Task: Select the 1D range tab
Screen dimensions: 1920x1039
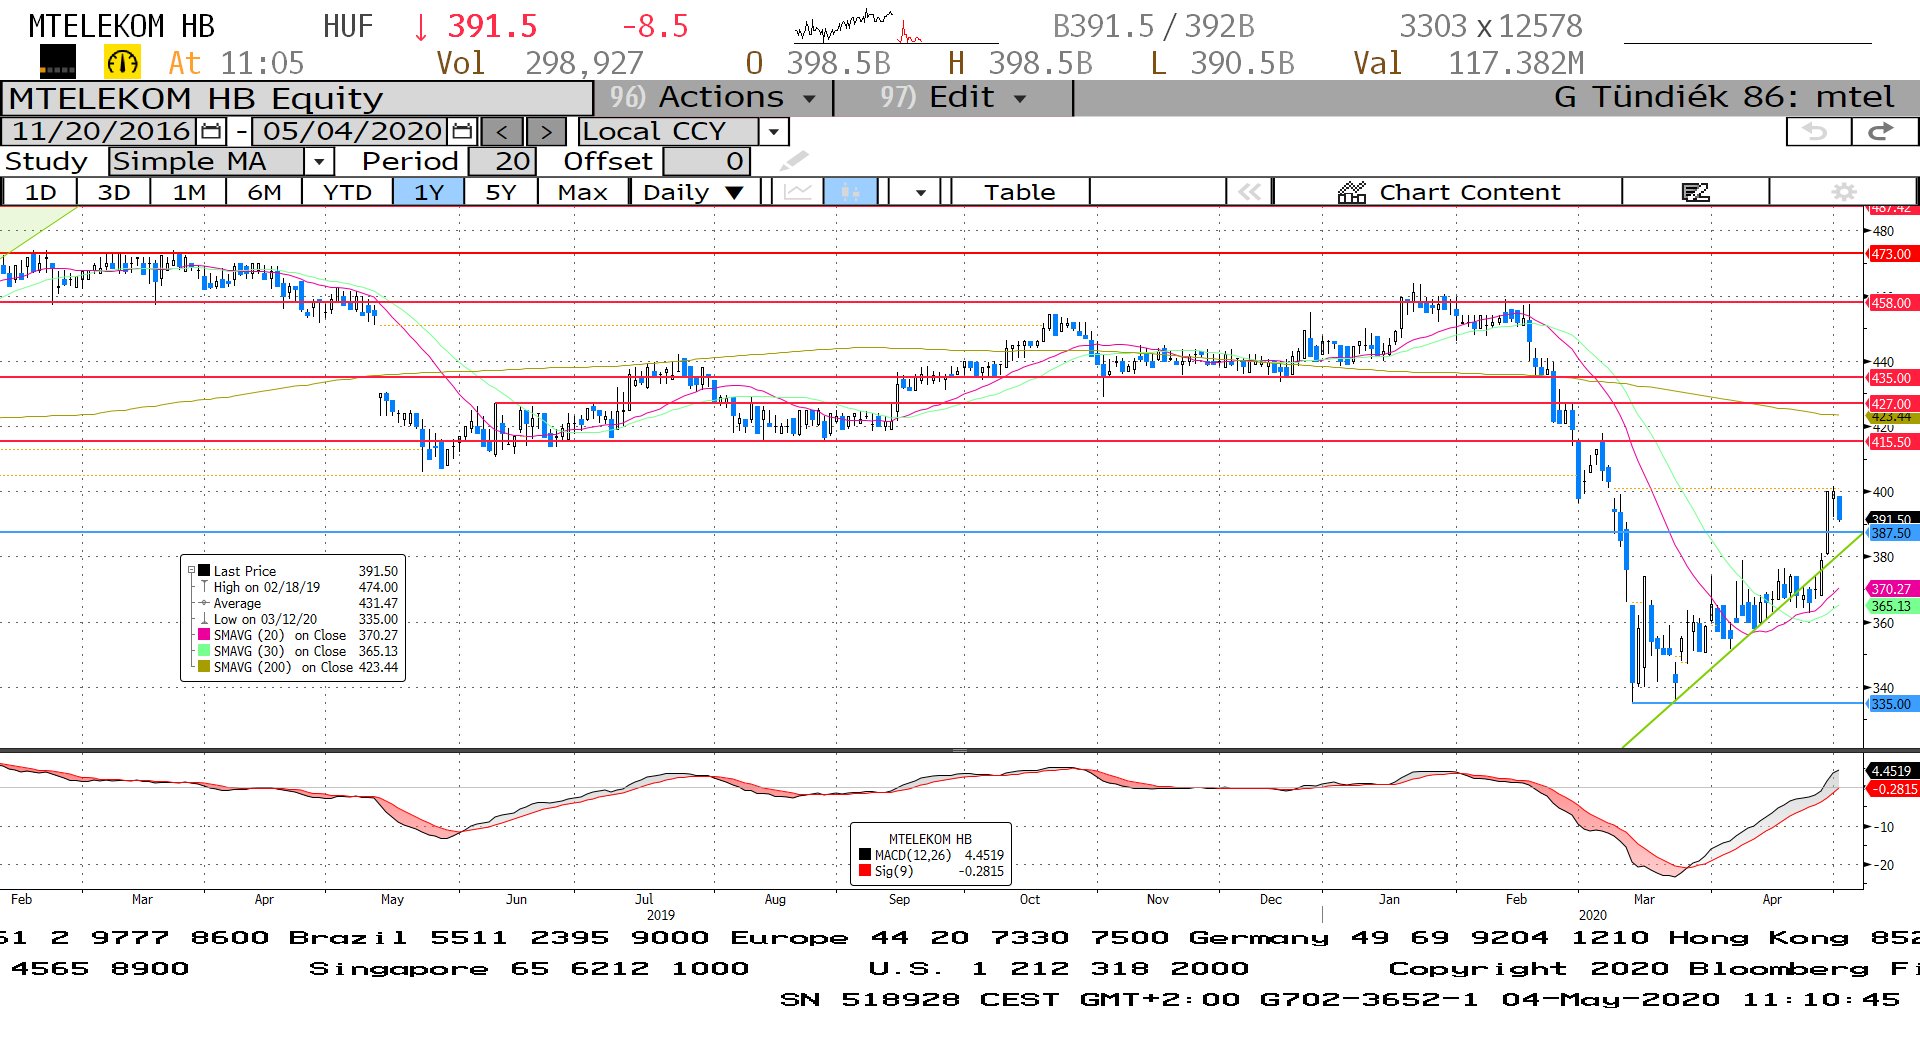Action: [x=40, y=191]
